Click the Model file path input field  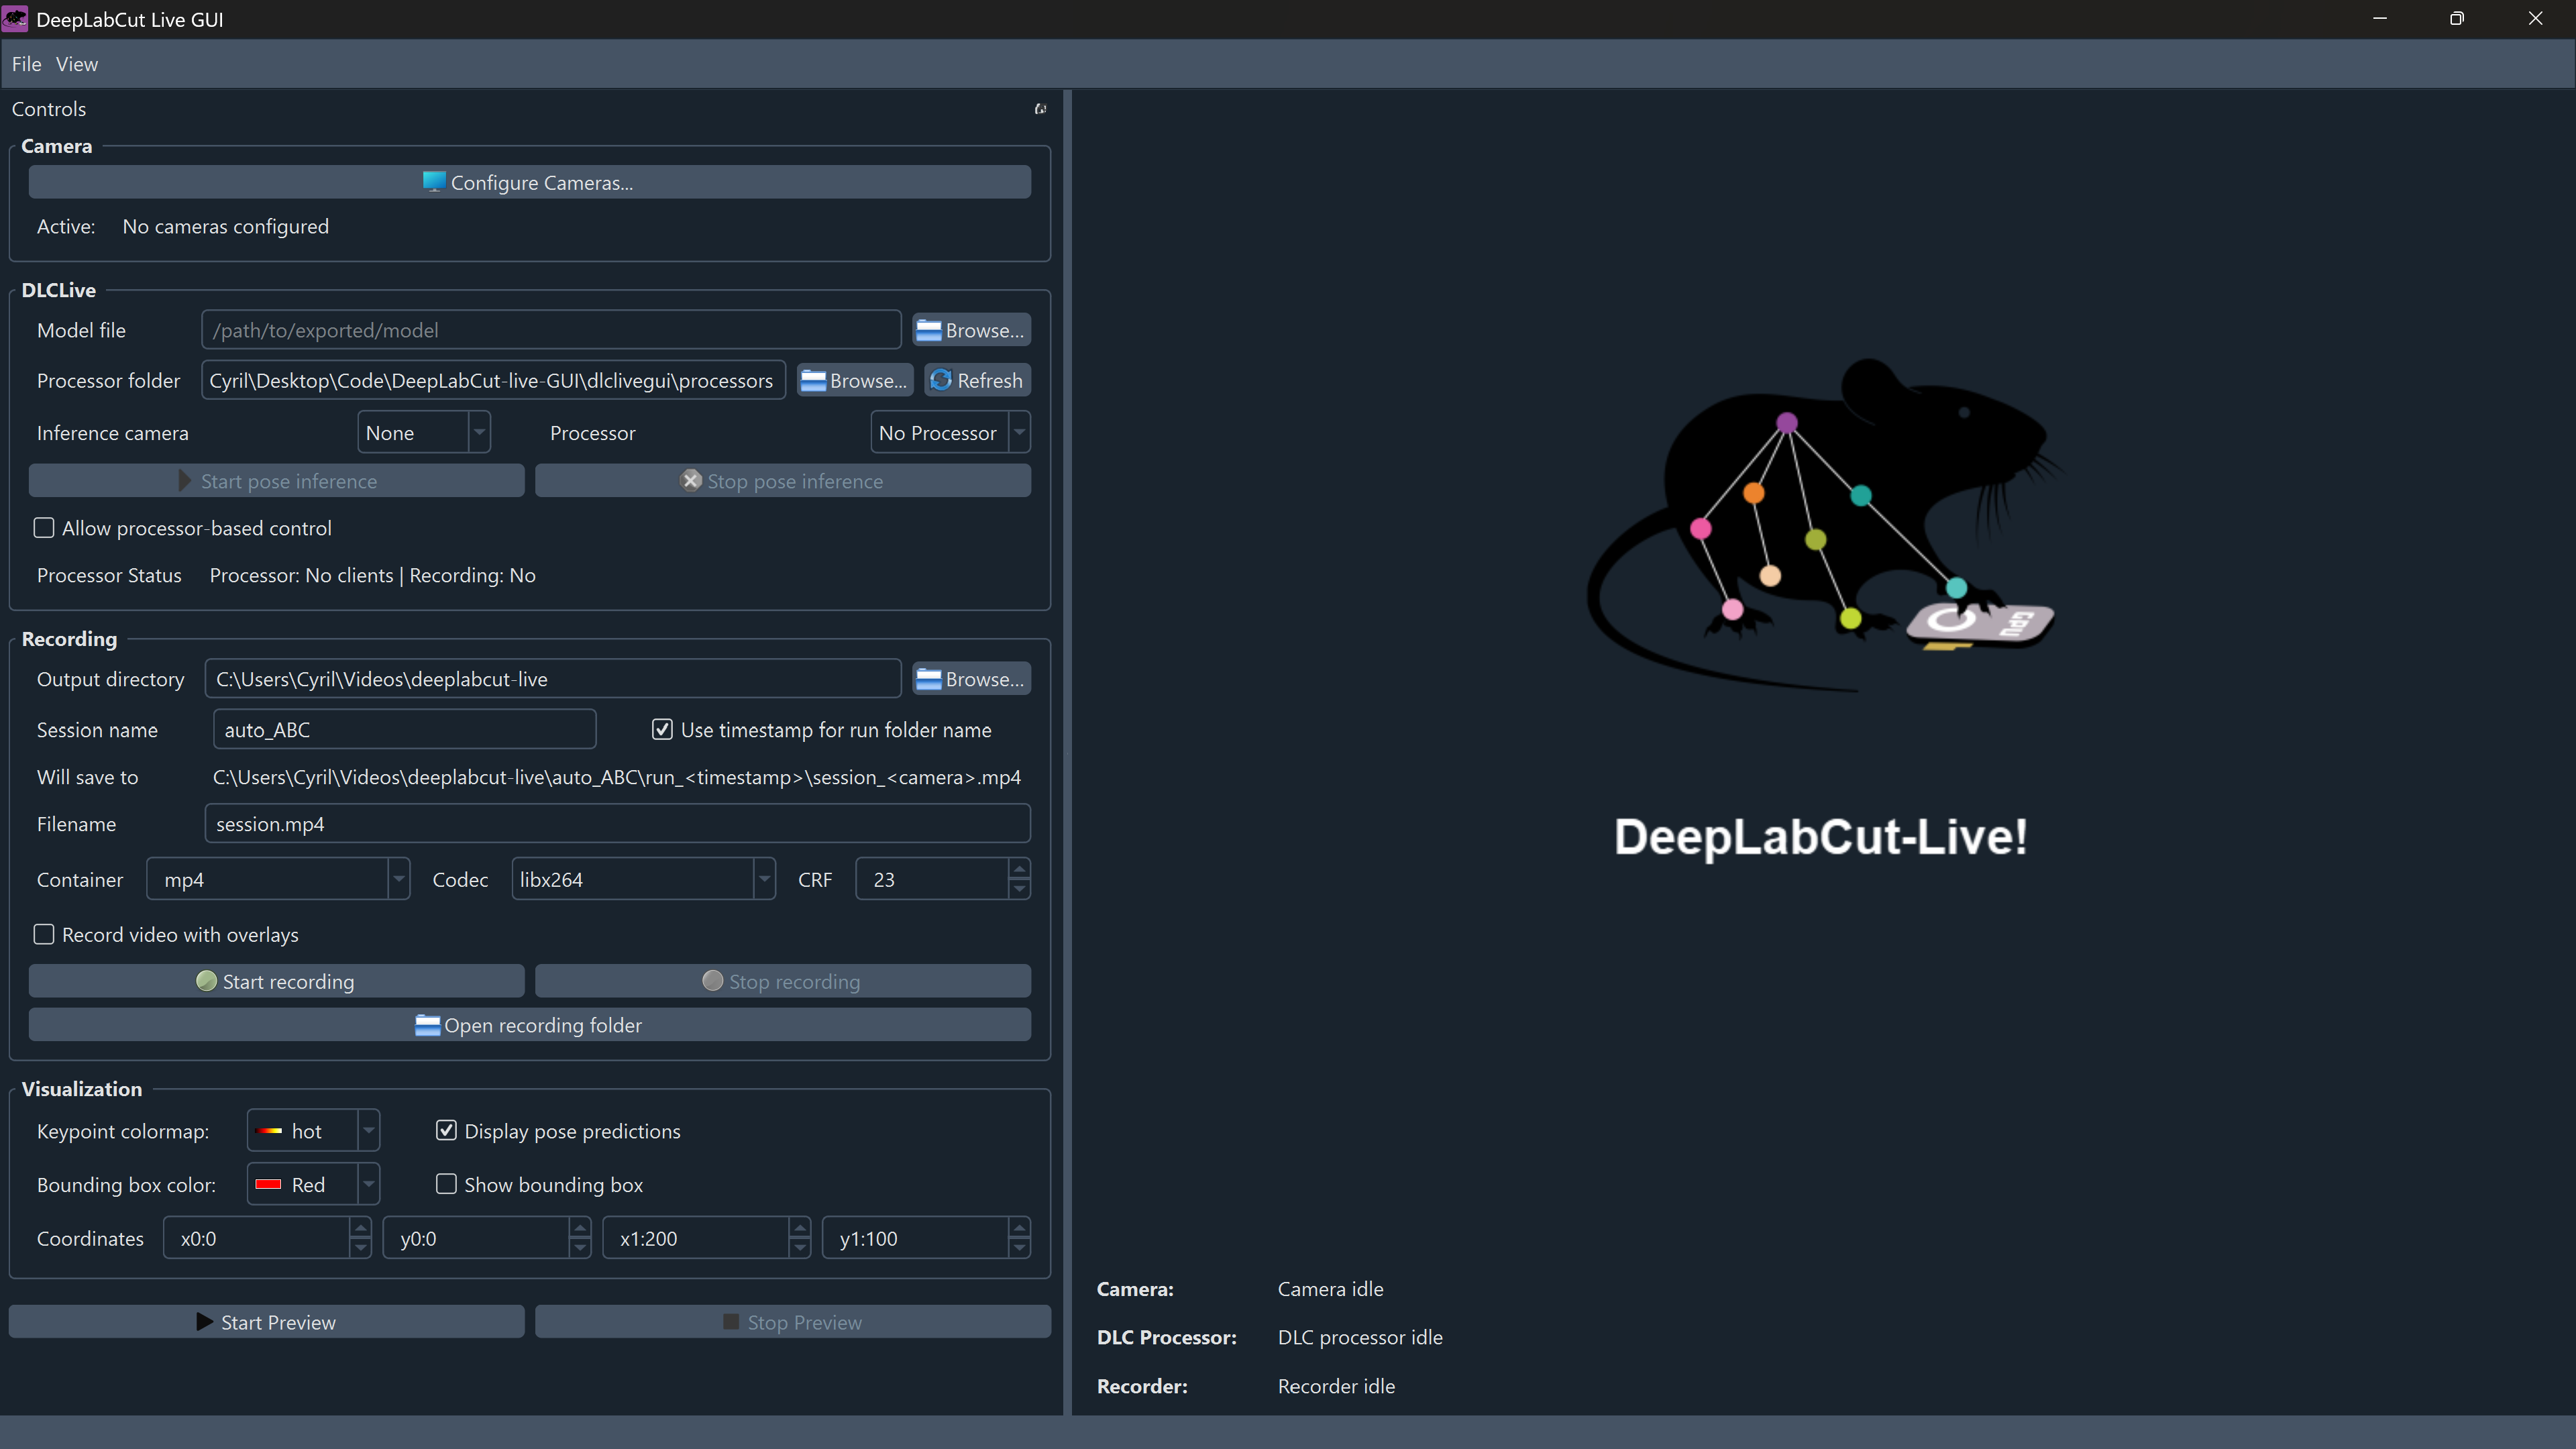click(551, 330)
